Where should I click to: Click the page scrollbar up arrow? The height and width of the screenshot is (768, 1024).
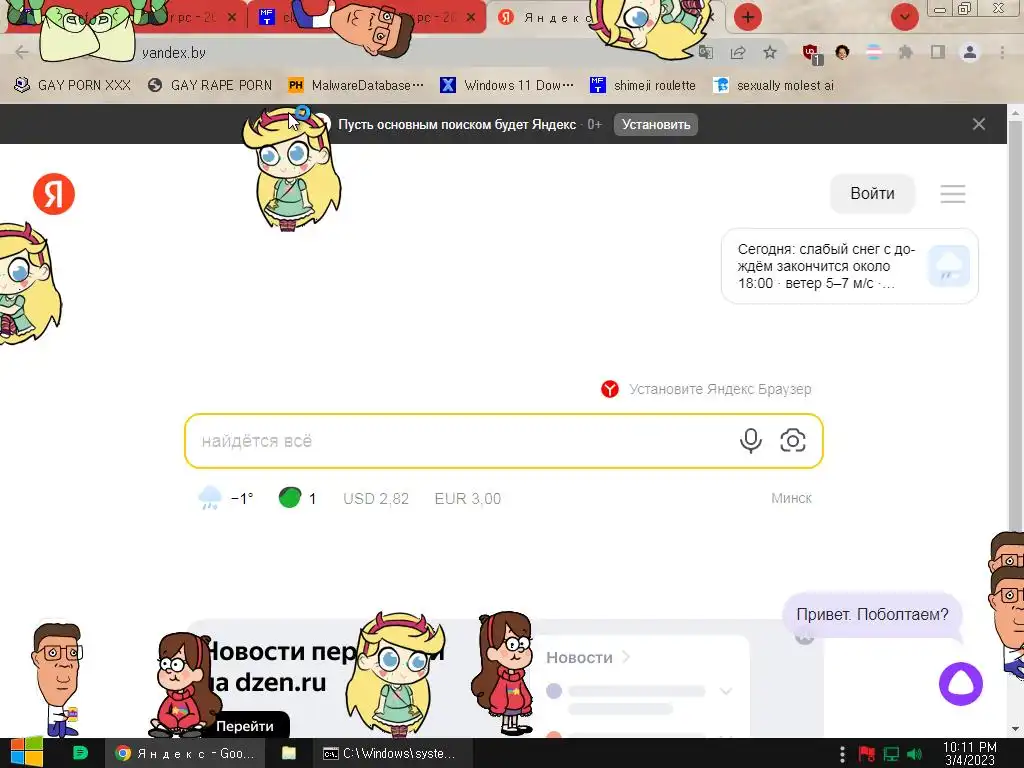(1015, 112)
